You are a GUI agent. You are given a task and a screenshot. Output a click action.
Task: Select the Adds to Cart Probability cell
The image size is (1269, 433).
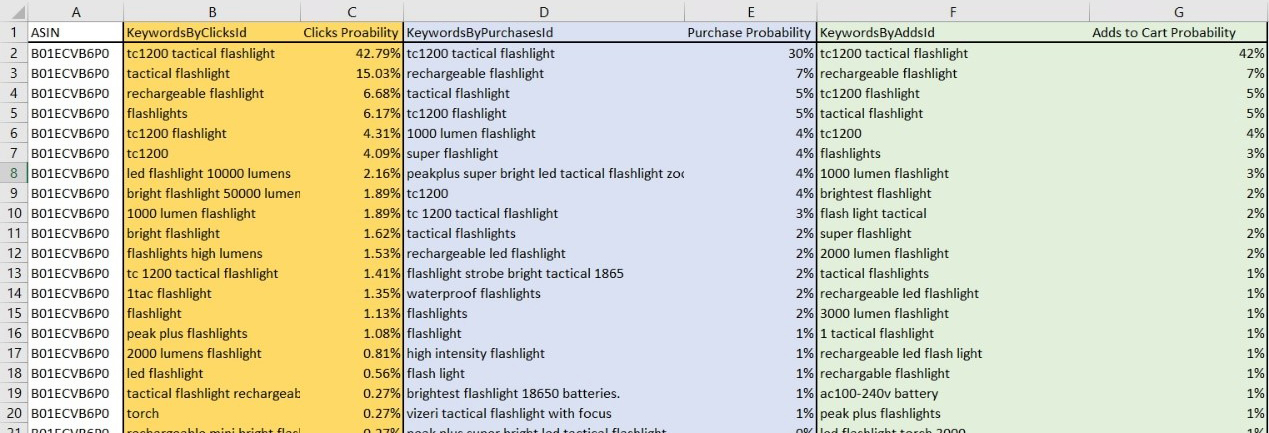[x=1179, y=32]
